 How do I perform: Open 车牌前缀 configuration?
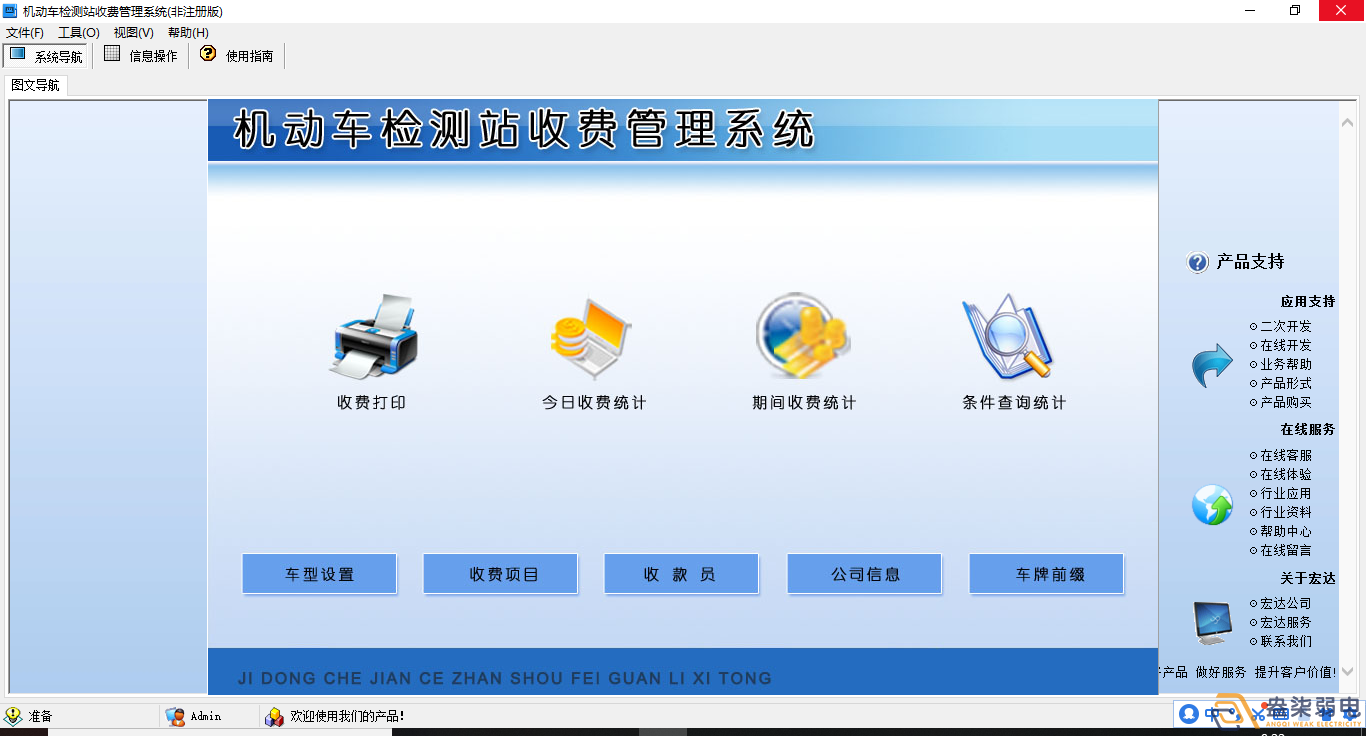tap(1046, 573)
